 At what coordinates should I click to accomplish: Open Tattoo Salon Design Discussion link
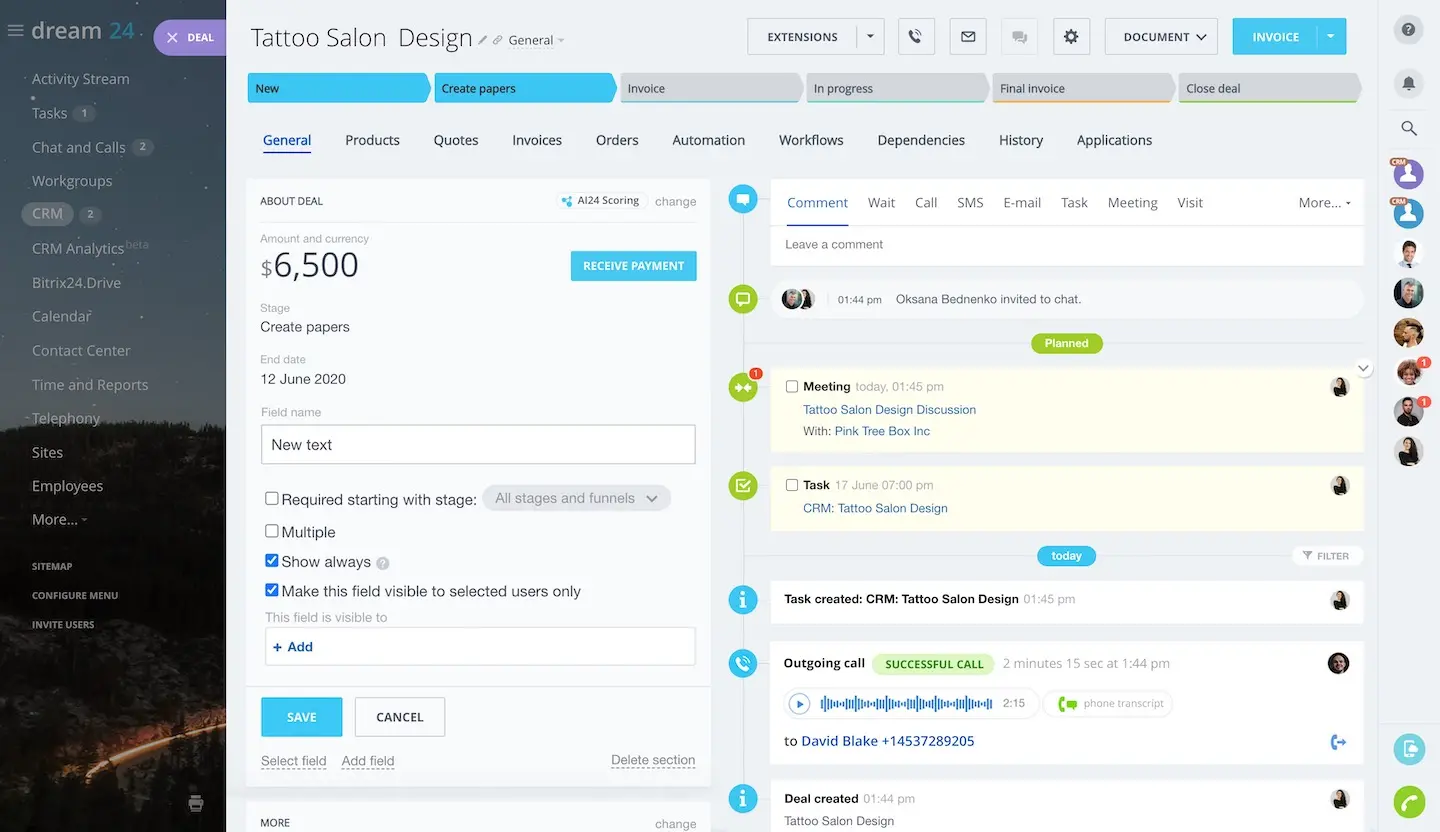(889, 410)
